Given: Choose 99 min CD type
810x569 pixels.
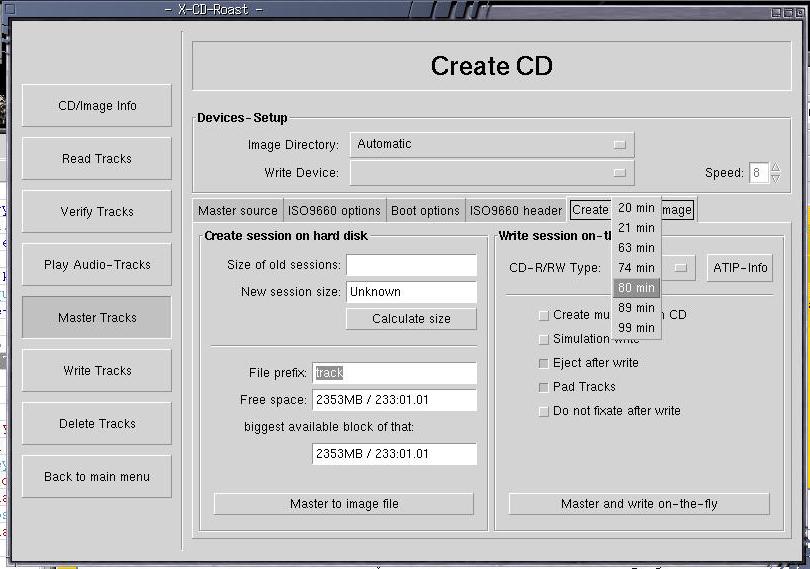Looking at the screenshot, I should [x=636, y=328].
